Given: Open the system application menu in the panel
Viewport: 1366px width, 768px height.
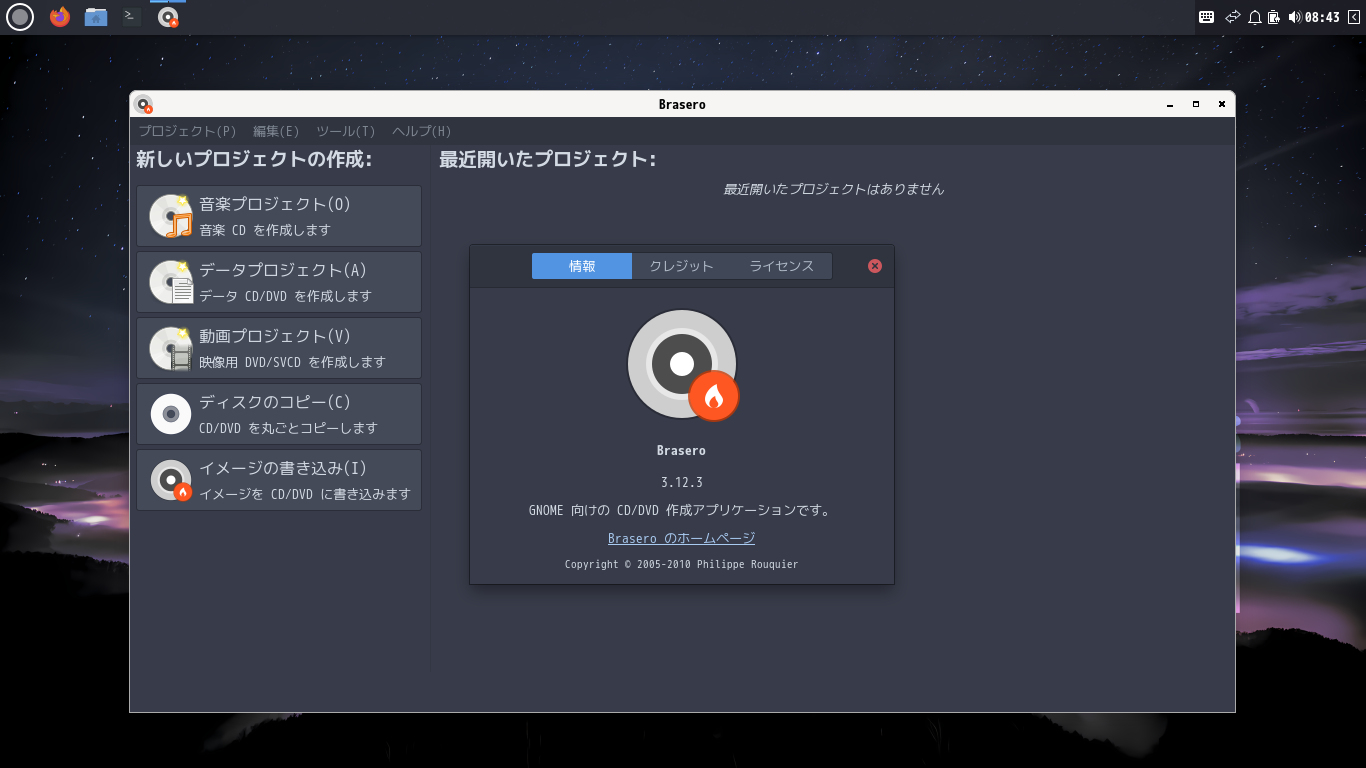Looking at the screenshot, I should (20, 17).
